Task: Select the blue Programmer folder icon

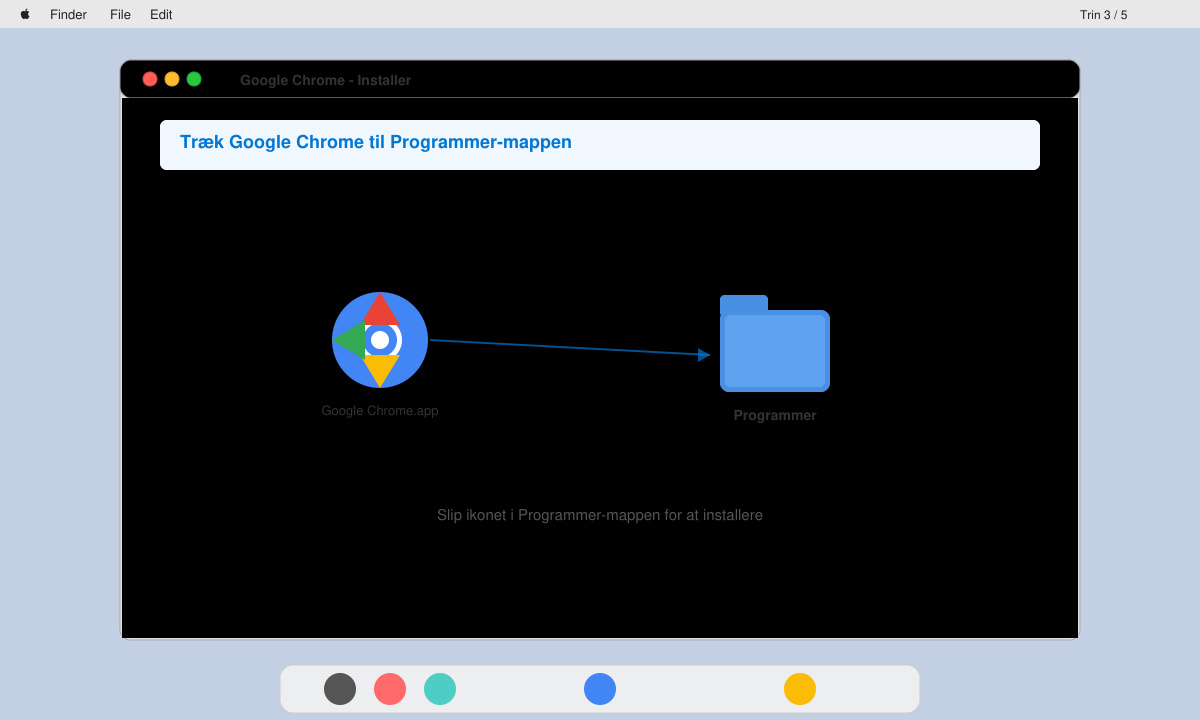Action: tap(775, 343)
